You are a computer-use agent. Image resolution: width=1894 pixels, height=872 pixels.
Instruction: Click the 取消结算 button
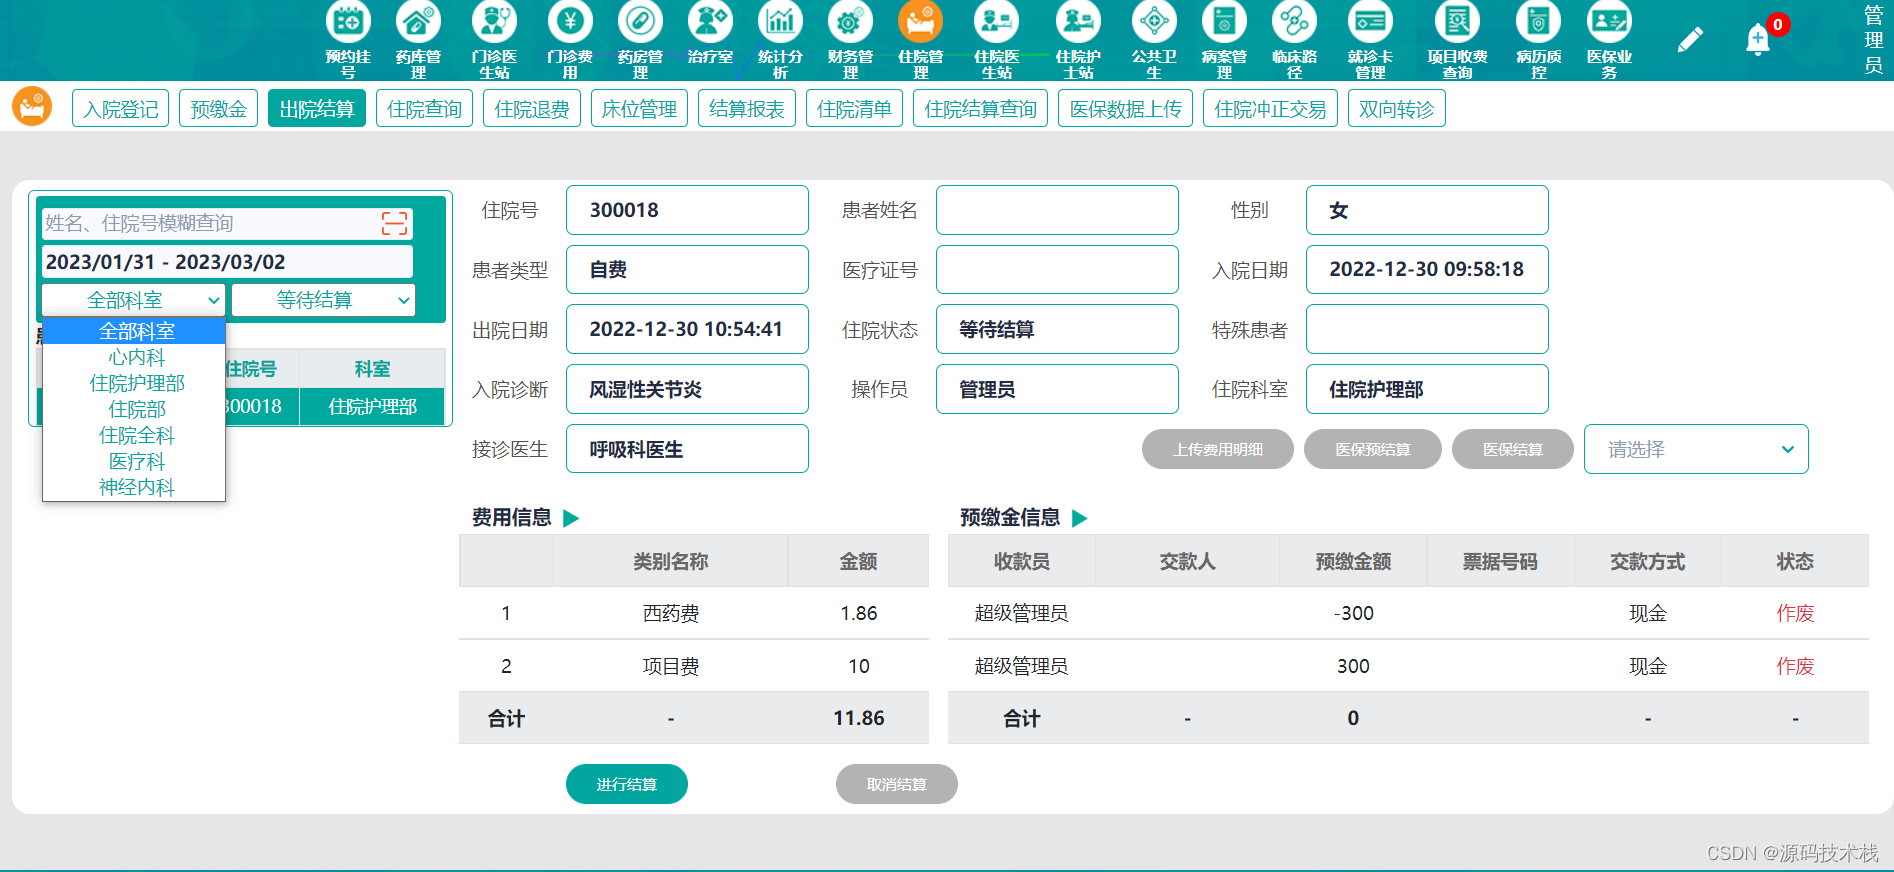click(897, 784)
